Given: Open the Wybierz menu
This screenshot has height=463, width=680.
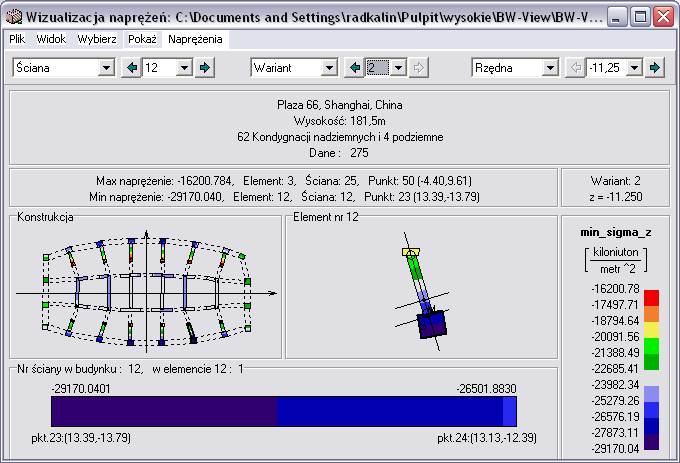Looking at the screenshot, I should pyautogui.click(x=97, y=39).
